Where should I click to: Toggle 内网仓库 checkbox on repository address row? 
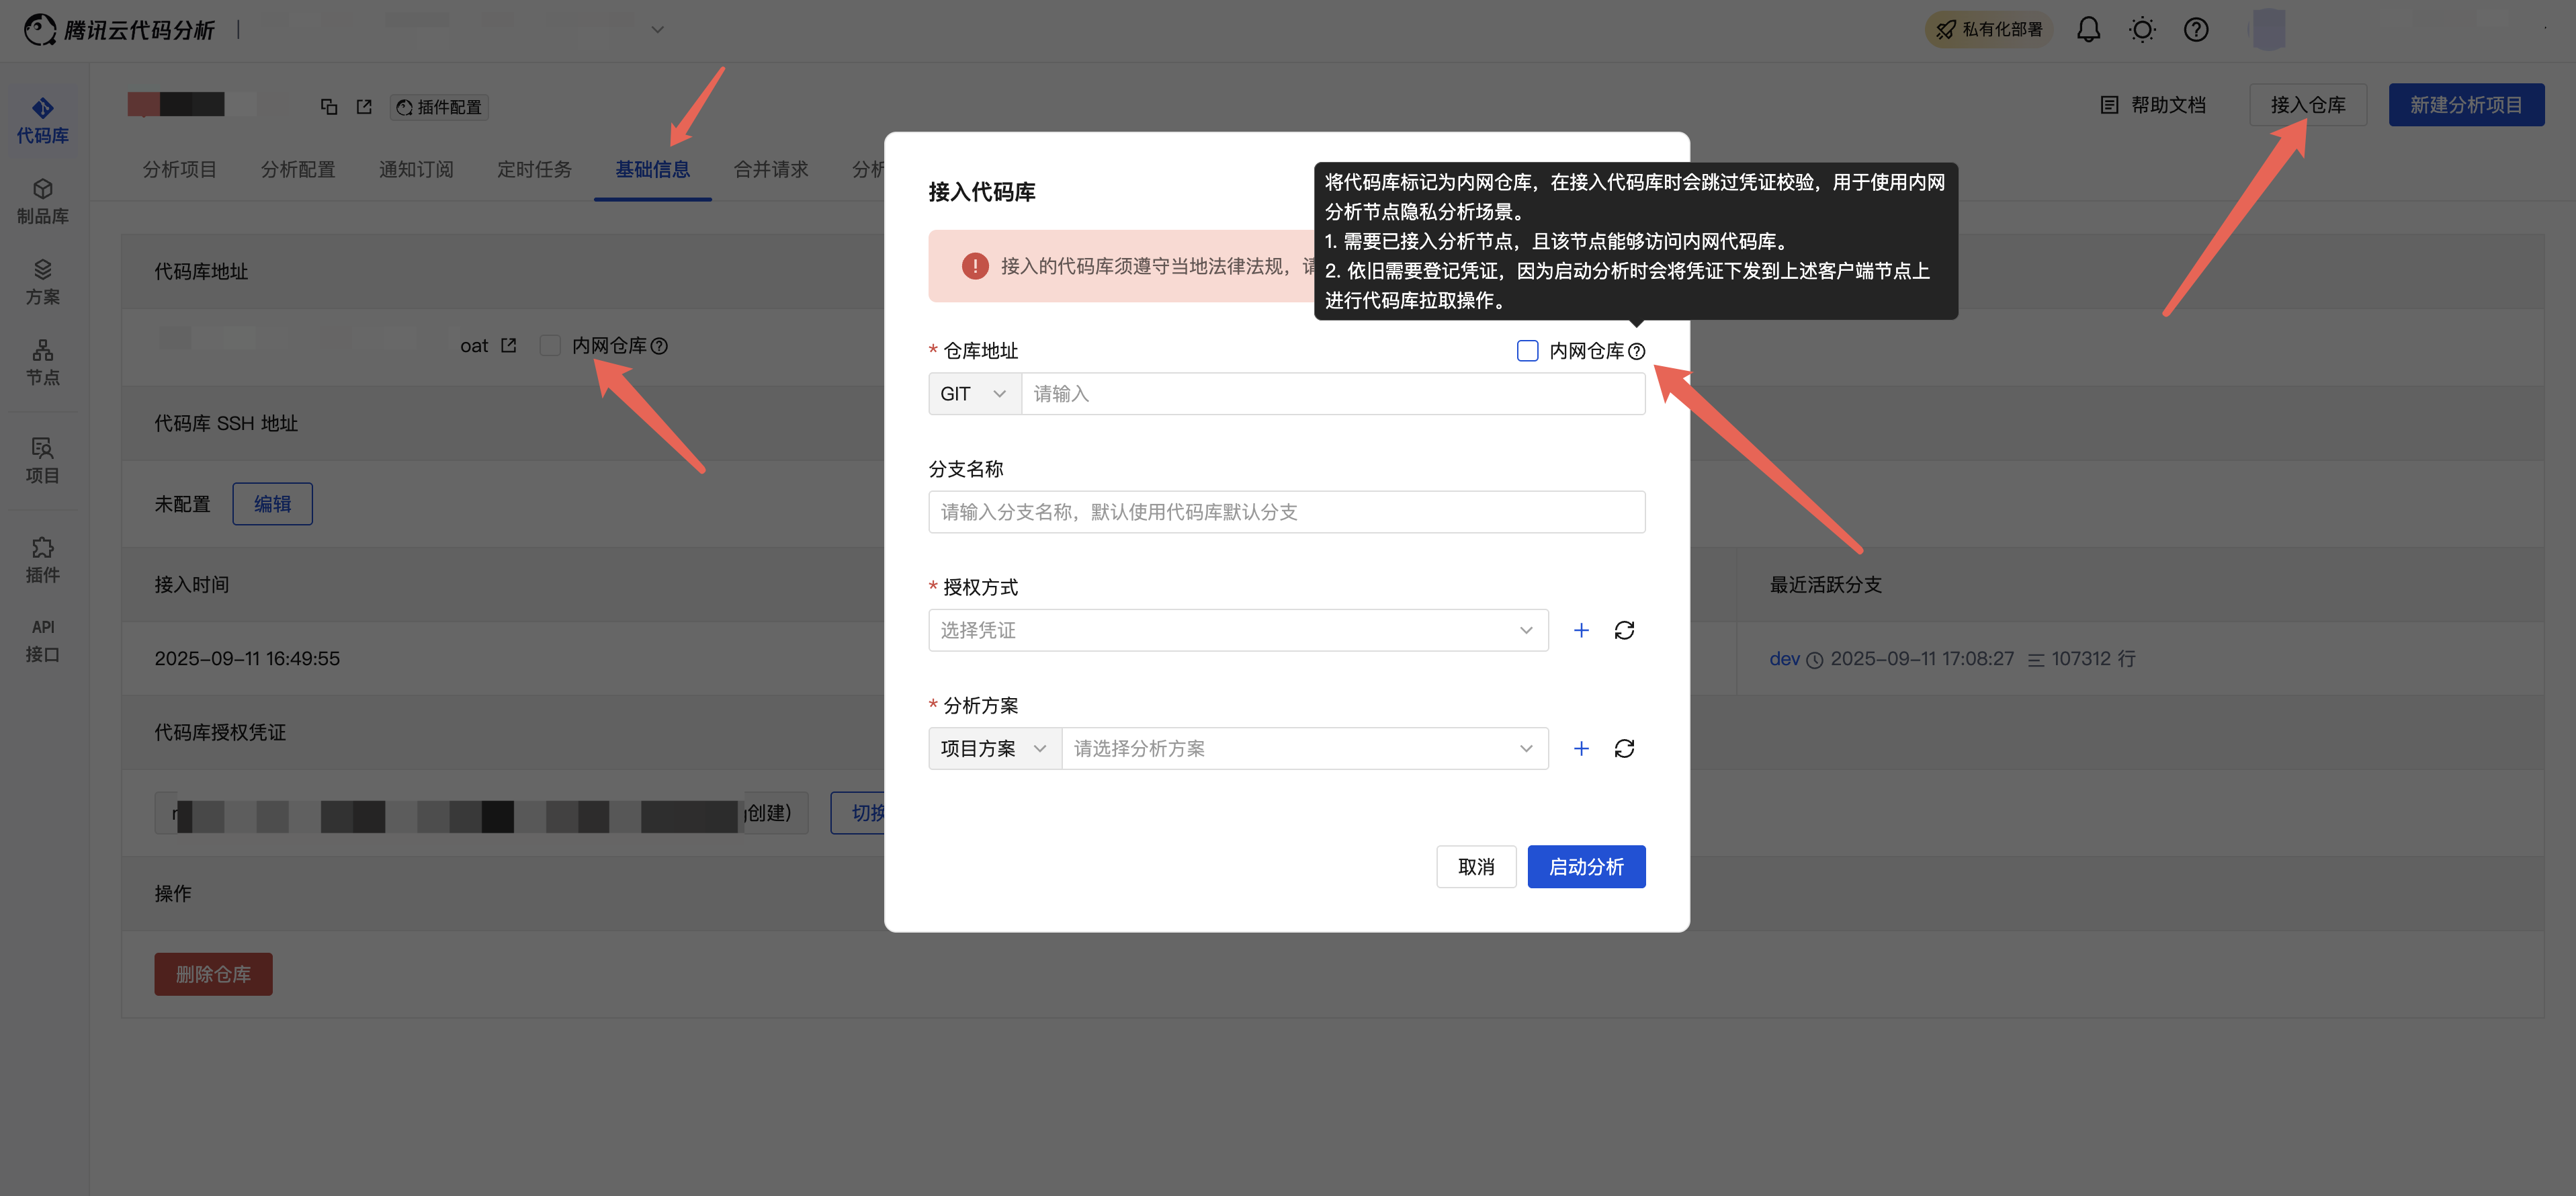coord(550,345)
